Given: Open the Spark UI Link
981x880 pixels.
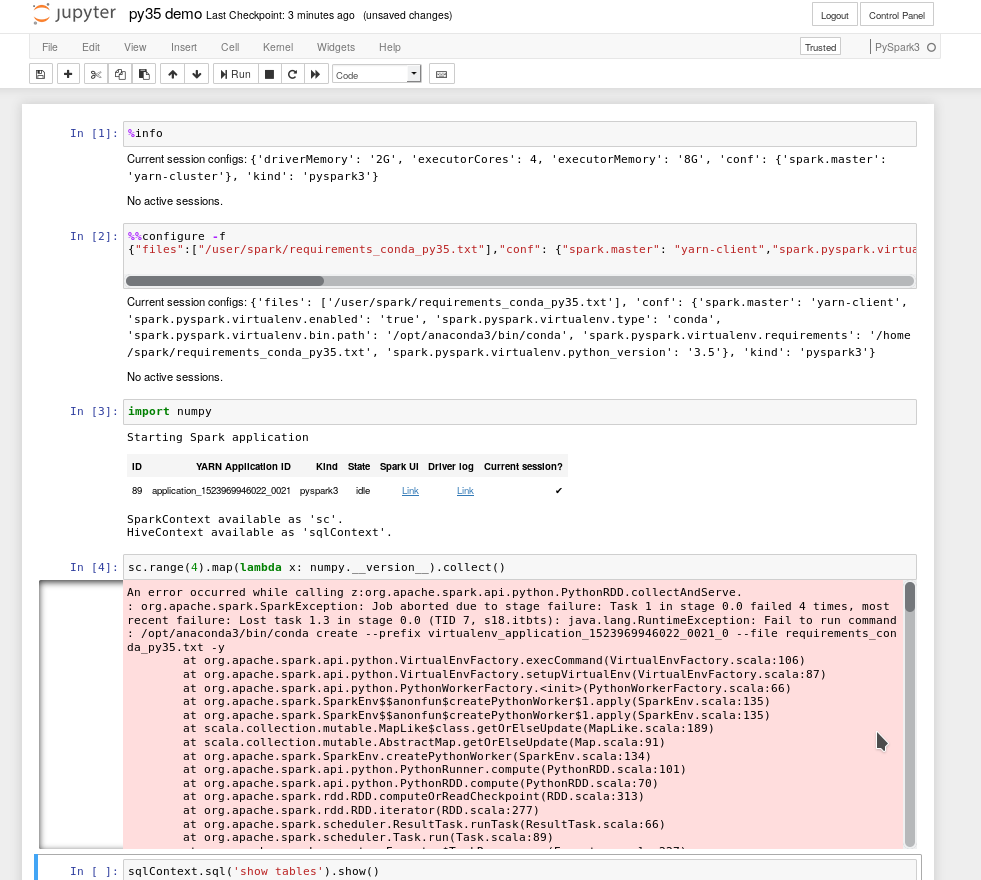Looking at the screenshot, I should pyautogui.click(x=410, y=490).
